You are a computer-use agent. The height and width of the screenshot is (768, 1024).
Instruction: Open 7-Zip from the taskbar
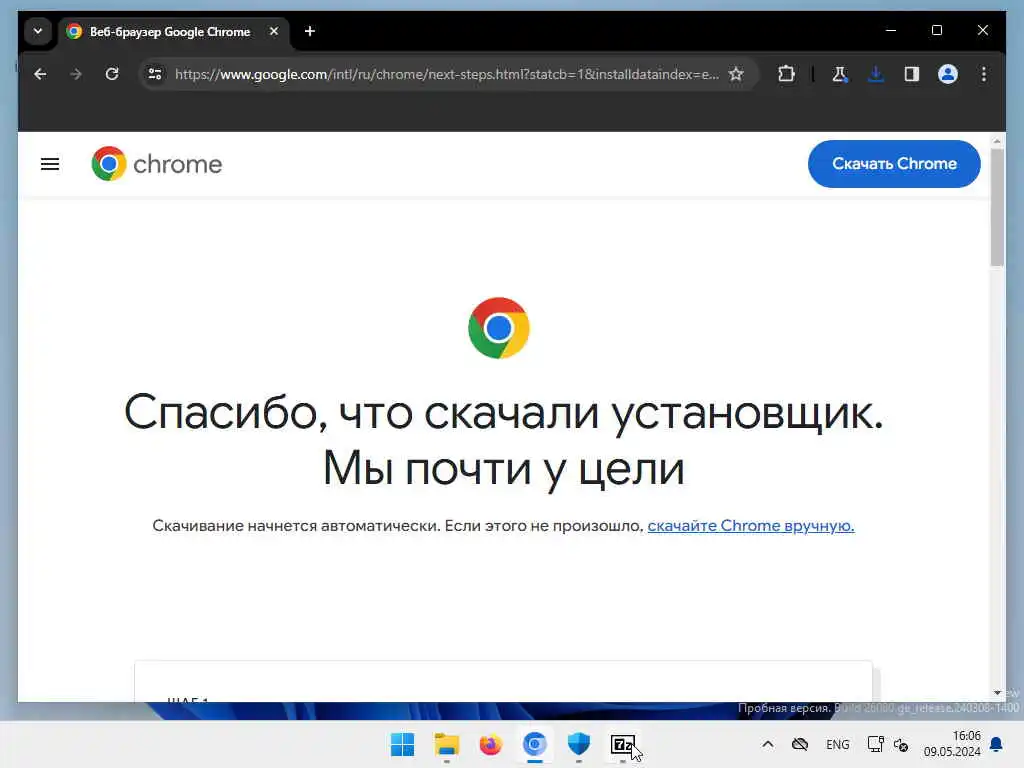pos(622,744)
